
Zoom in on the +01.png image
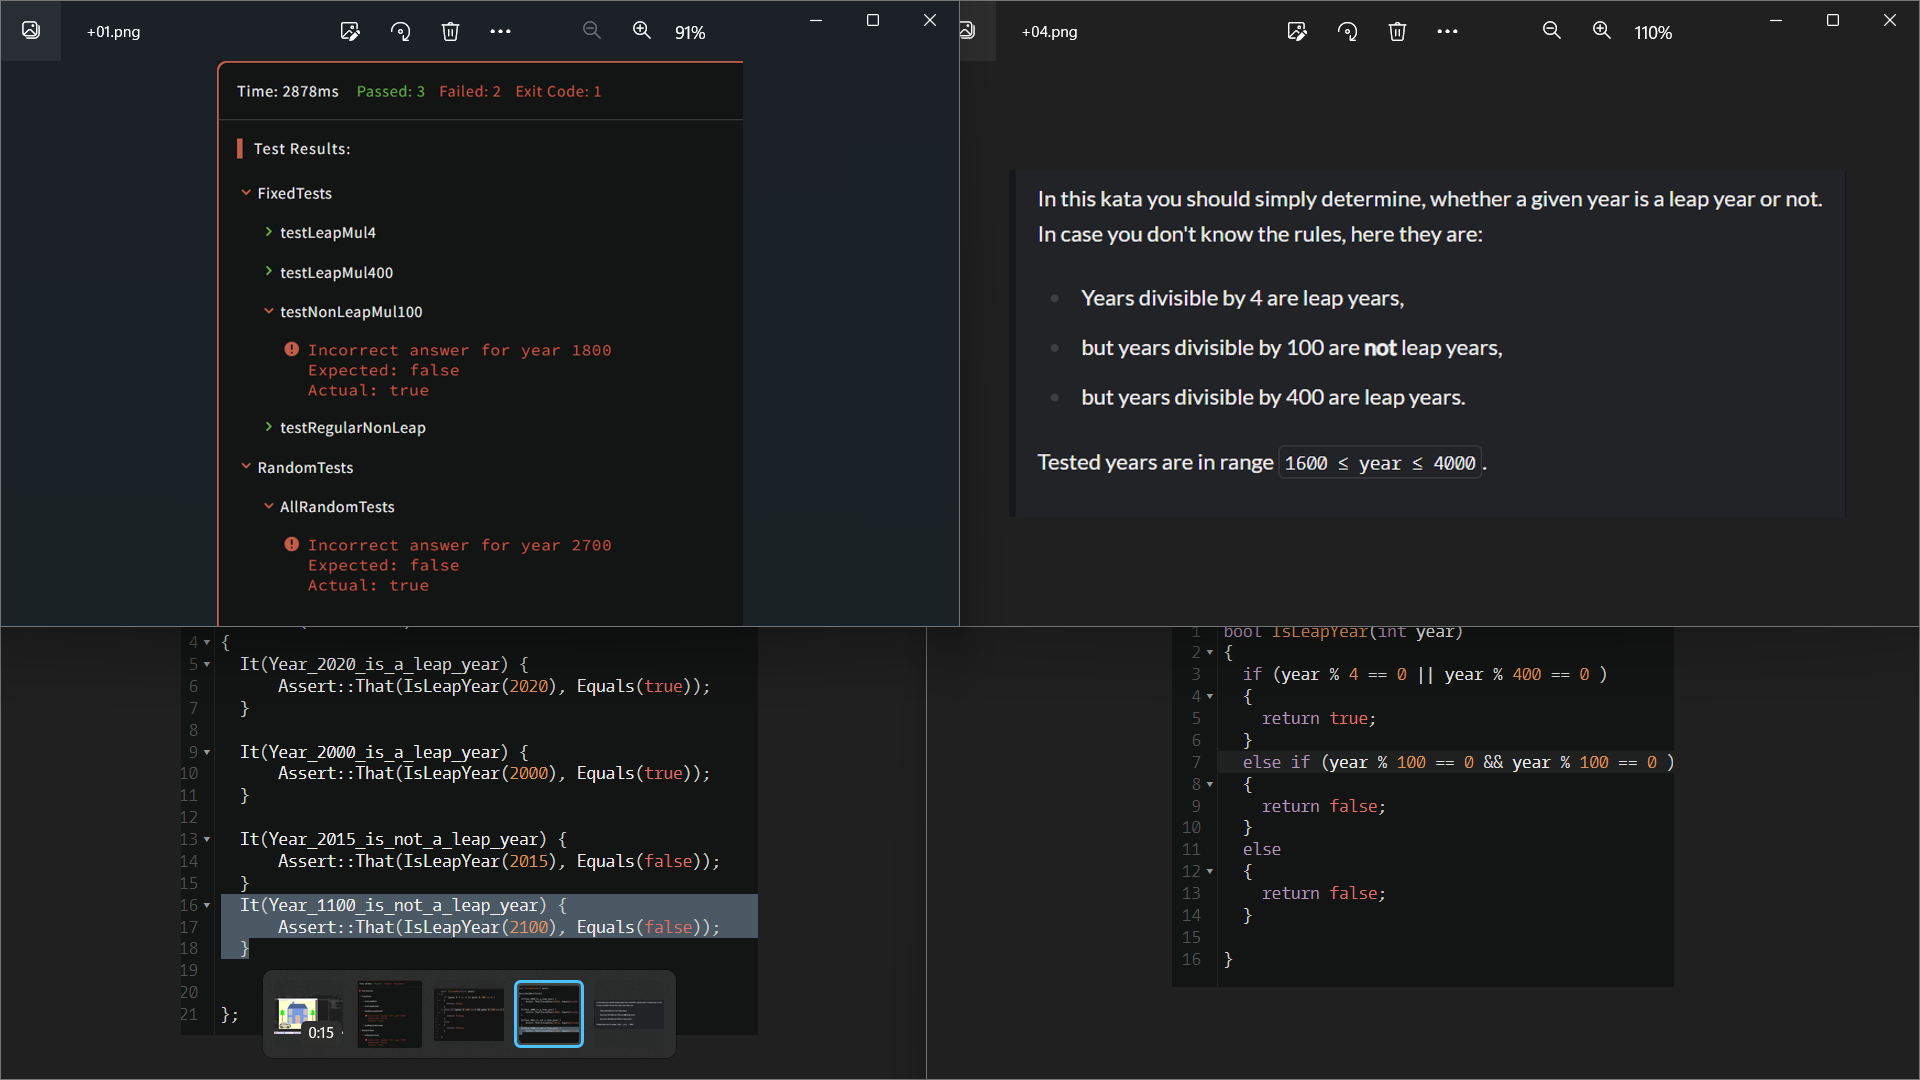click(642, 31)
